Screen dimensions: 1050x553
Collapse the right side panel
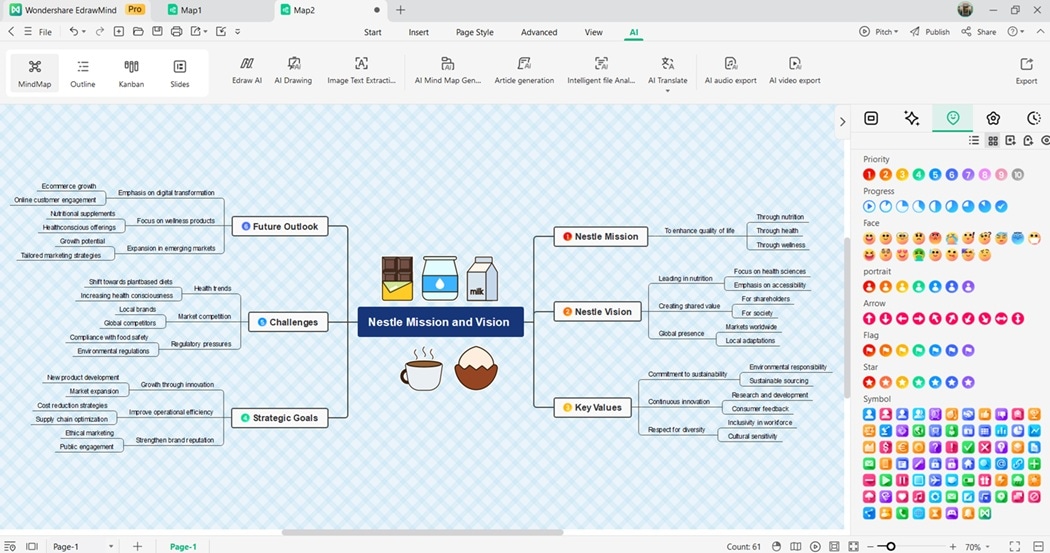[842, 121]
